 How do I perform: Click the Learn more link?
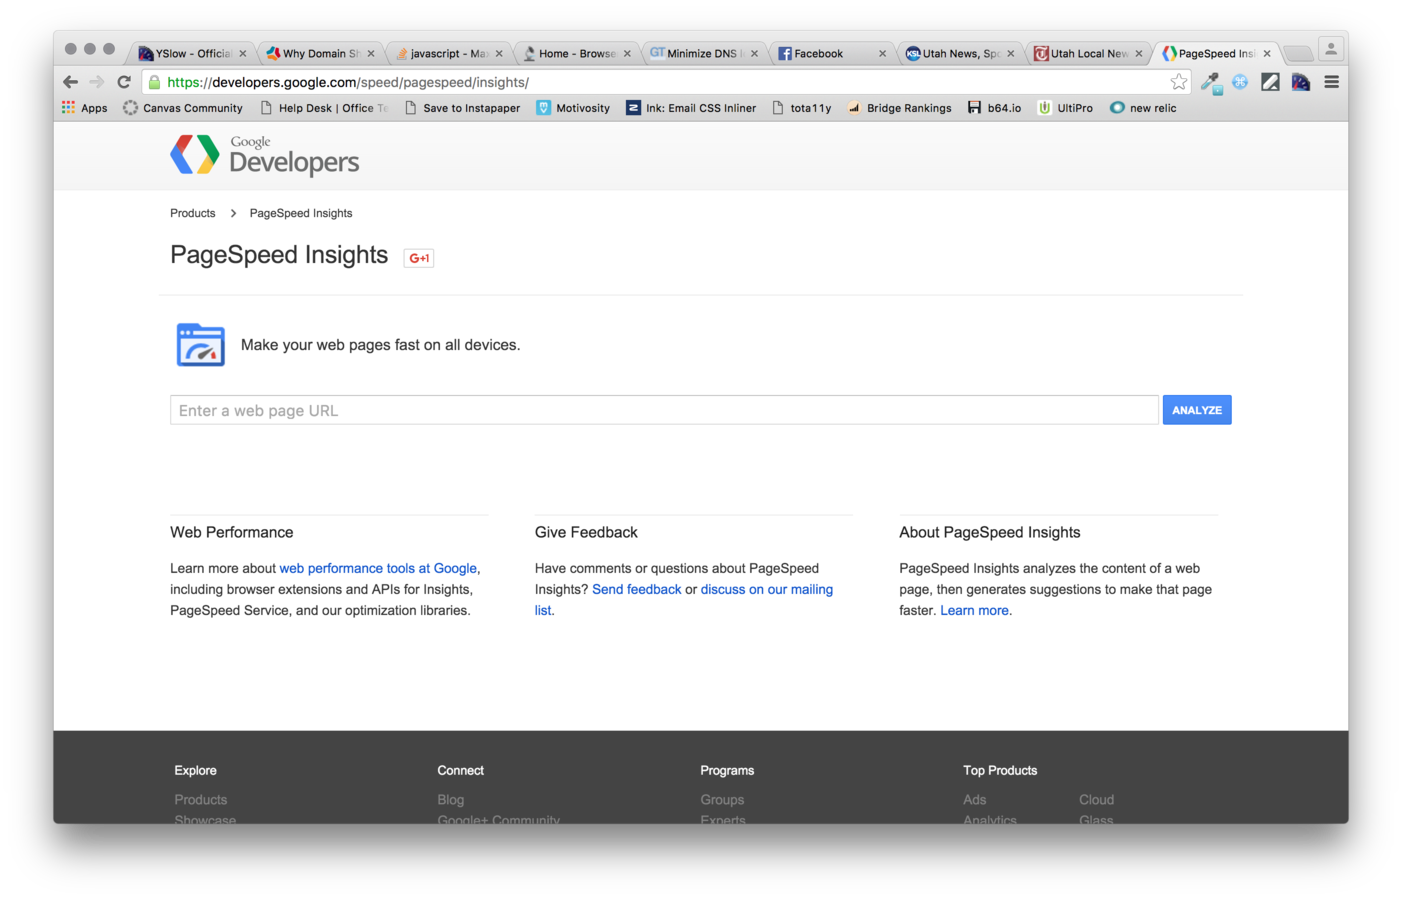[974, 610]
